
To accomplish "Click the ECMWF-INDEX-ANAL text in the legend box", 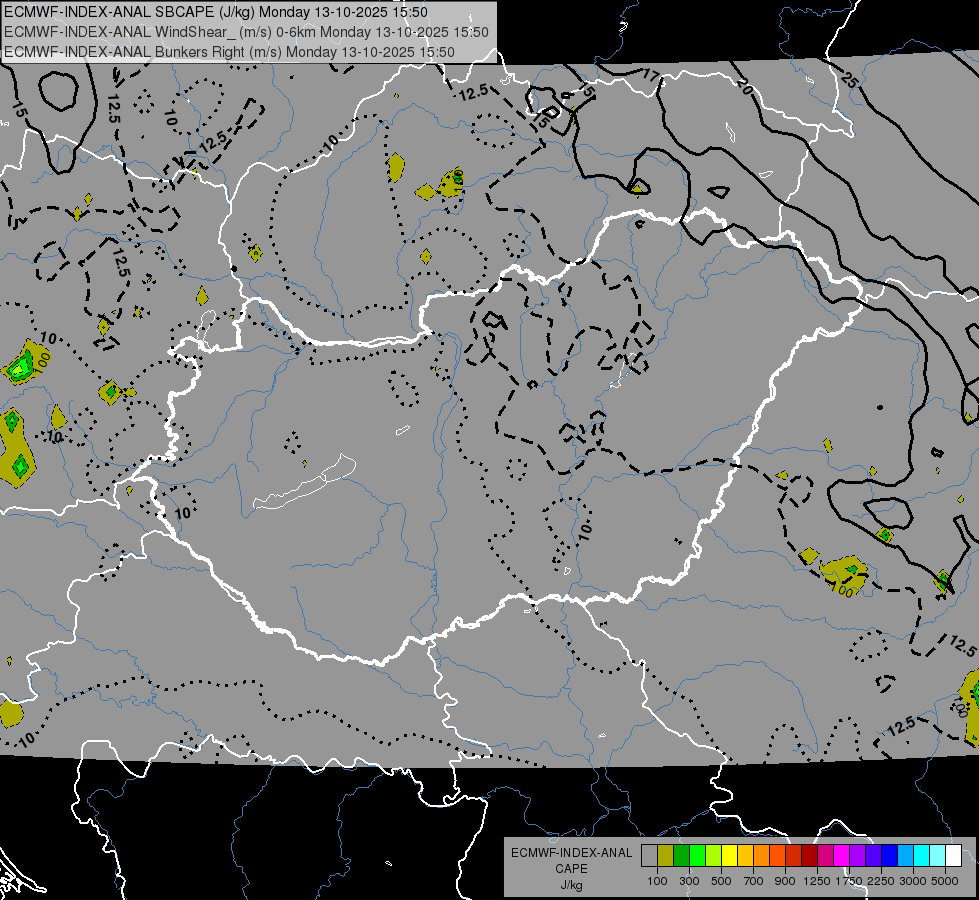I will point(571,853).
